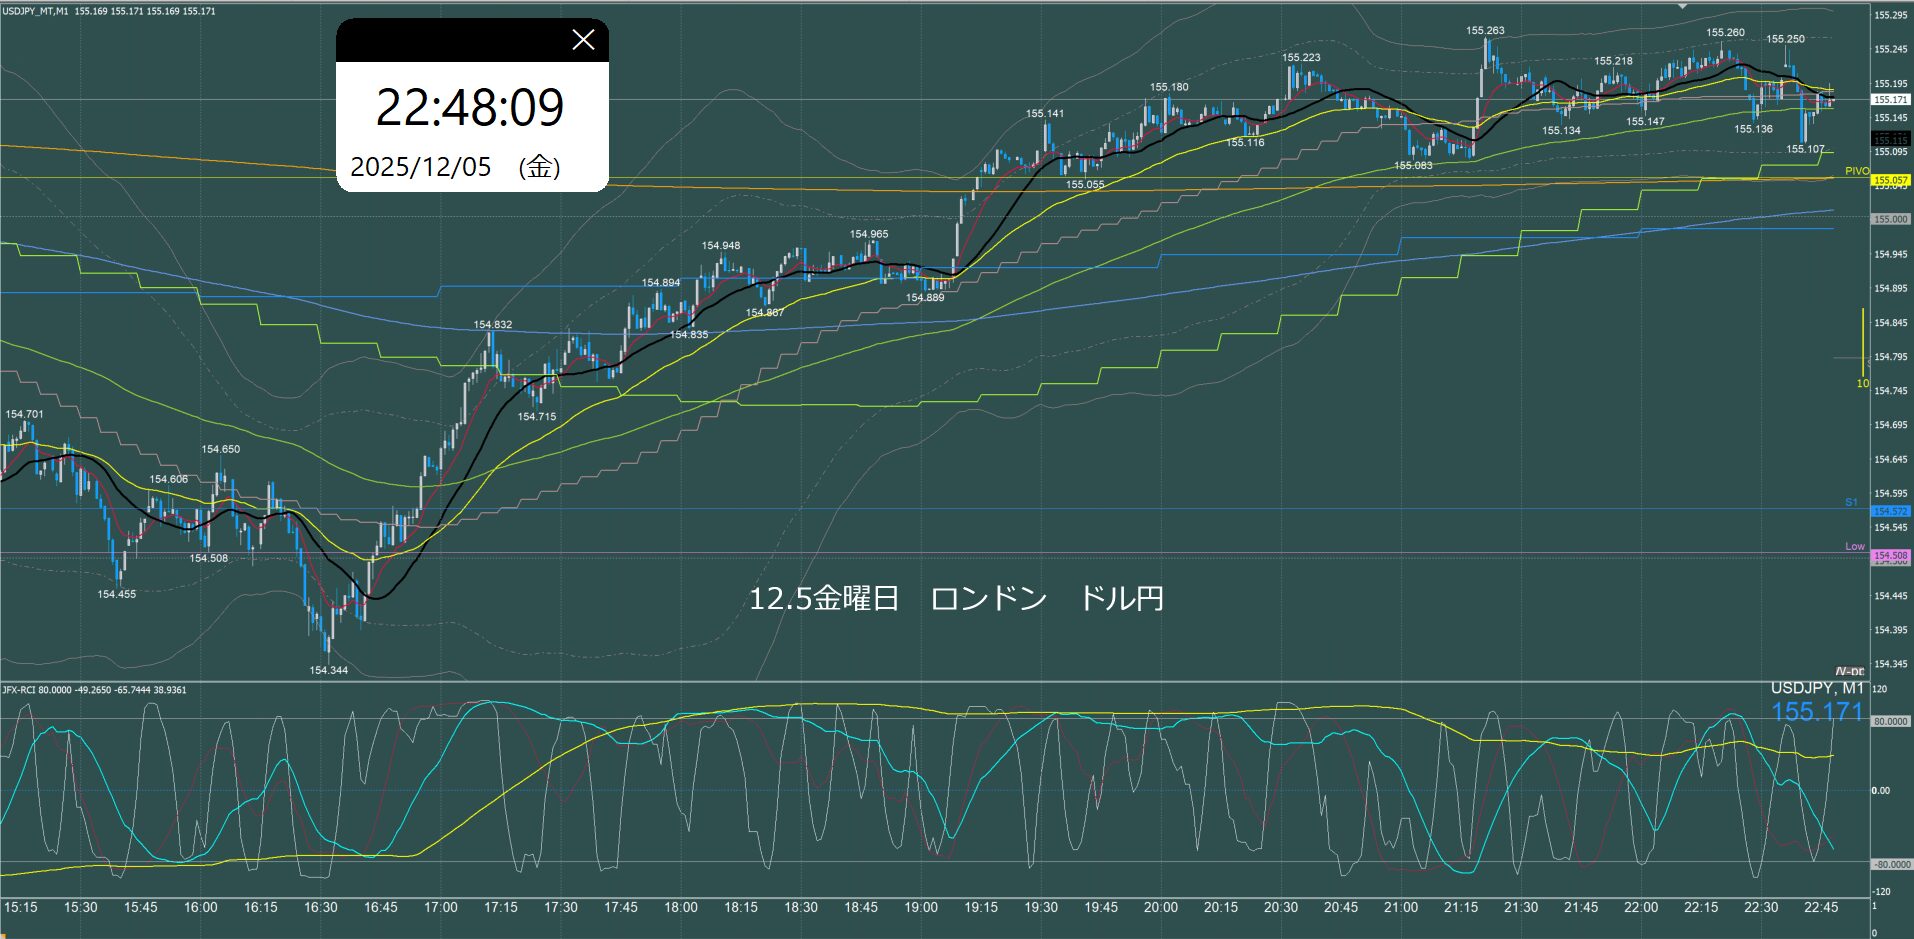The width and height of the screenshot is (1914, 939).
Task: Click the gray 155.000 level price tag
Action: coord(1890,219)
